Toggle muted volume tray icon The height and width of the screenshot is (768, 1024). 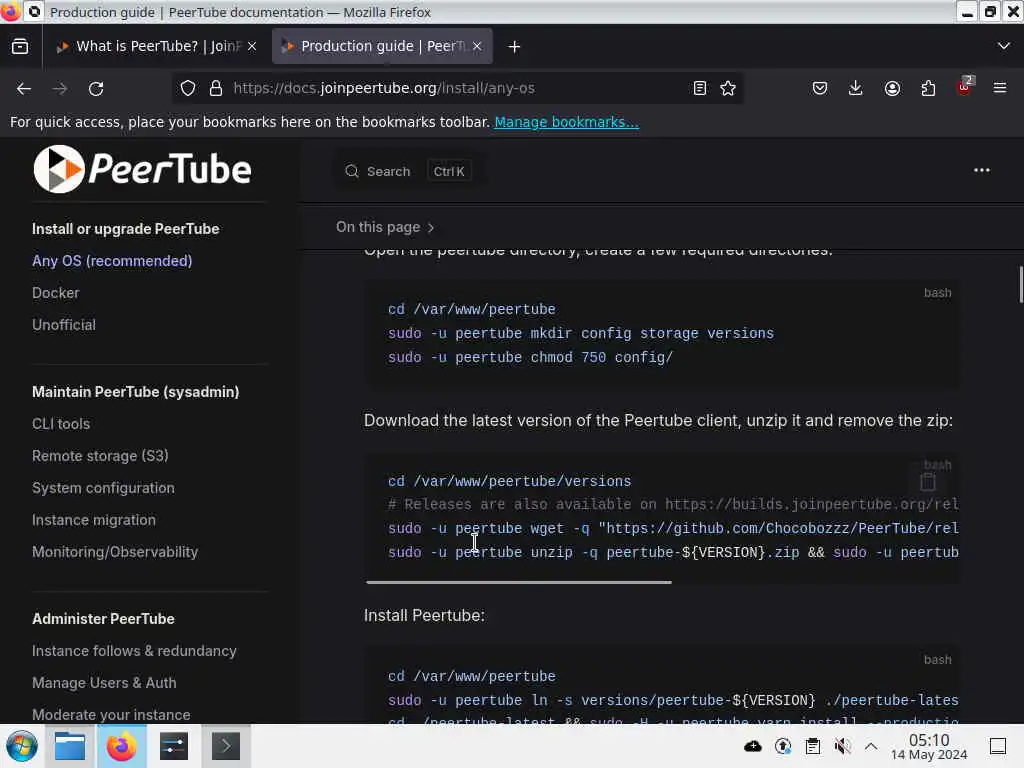[x=842, y=746]
